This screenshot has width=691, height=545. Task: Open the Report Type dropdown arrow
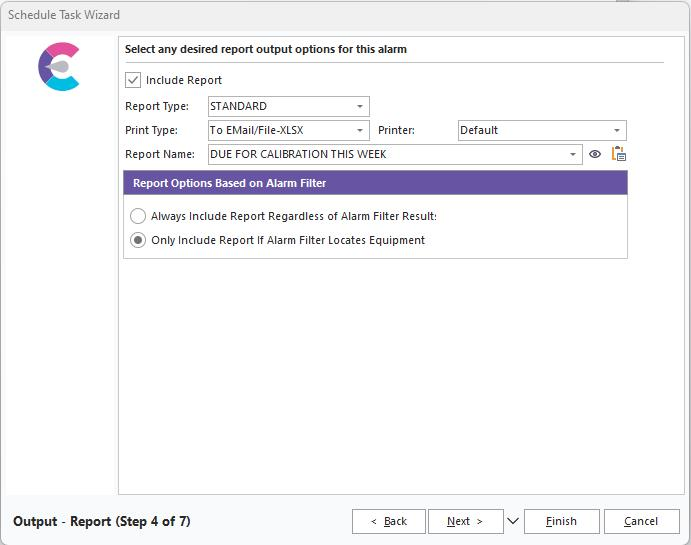tap(360, 106)
